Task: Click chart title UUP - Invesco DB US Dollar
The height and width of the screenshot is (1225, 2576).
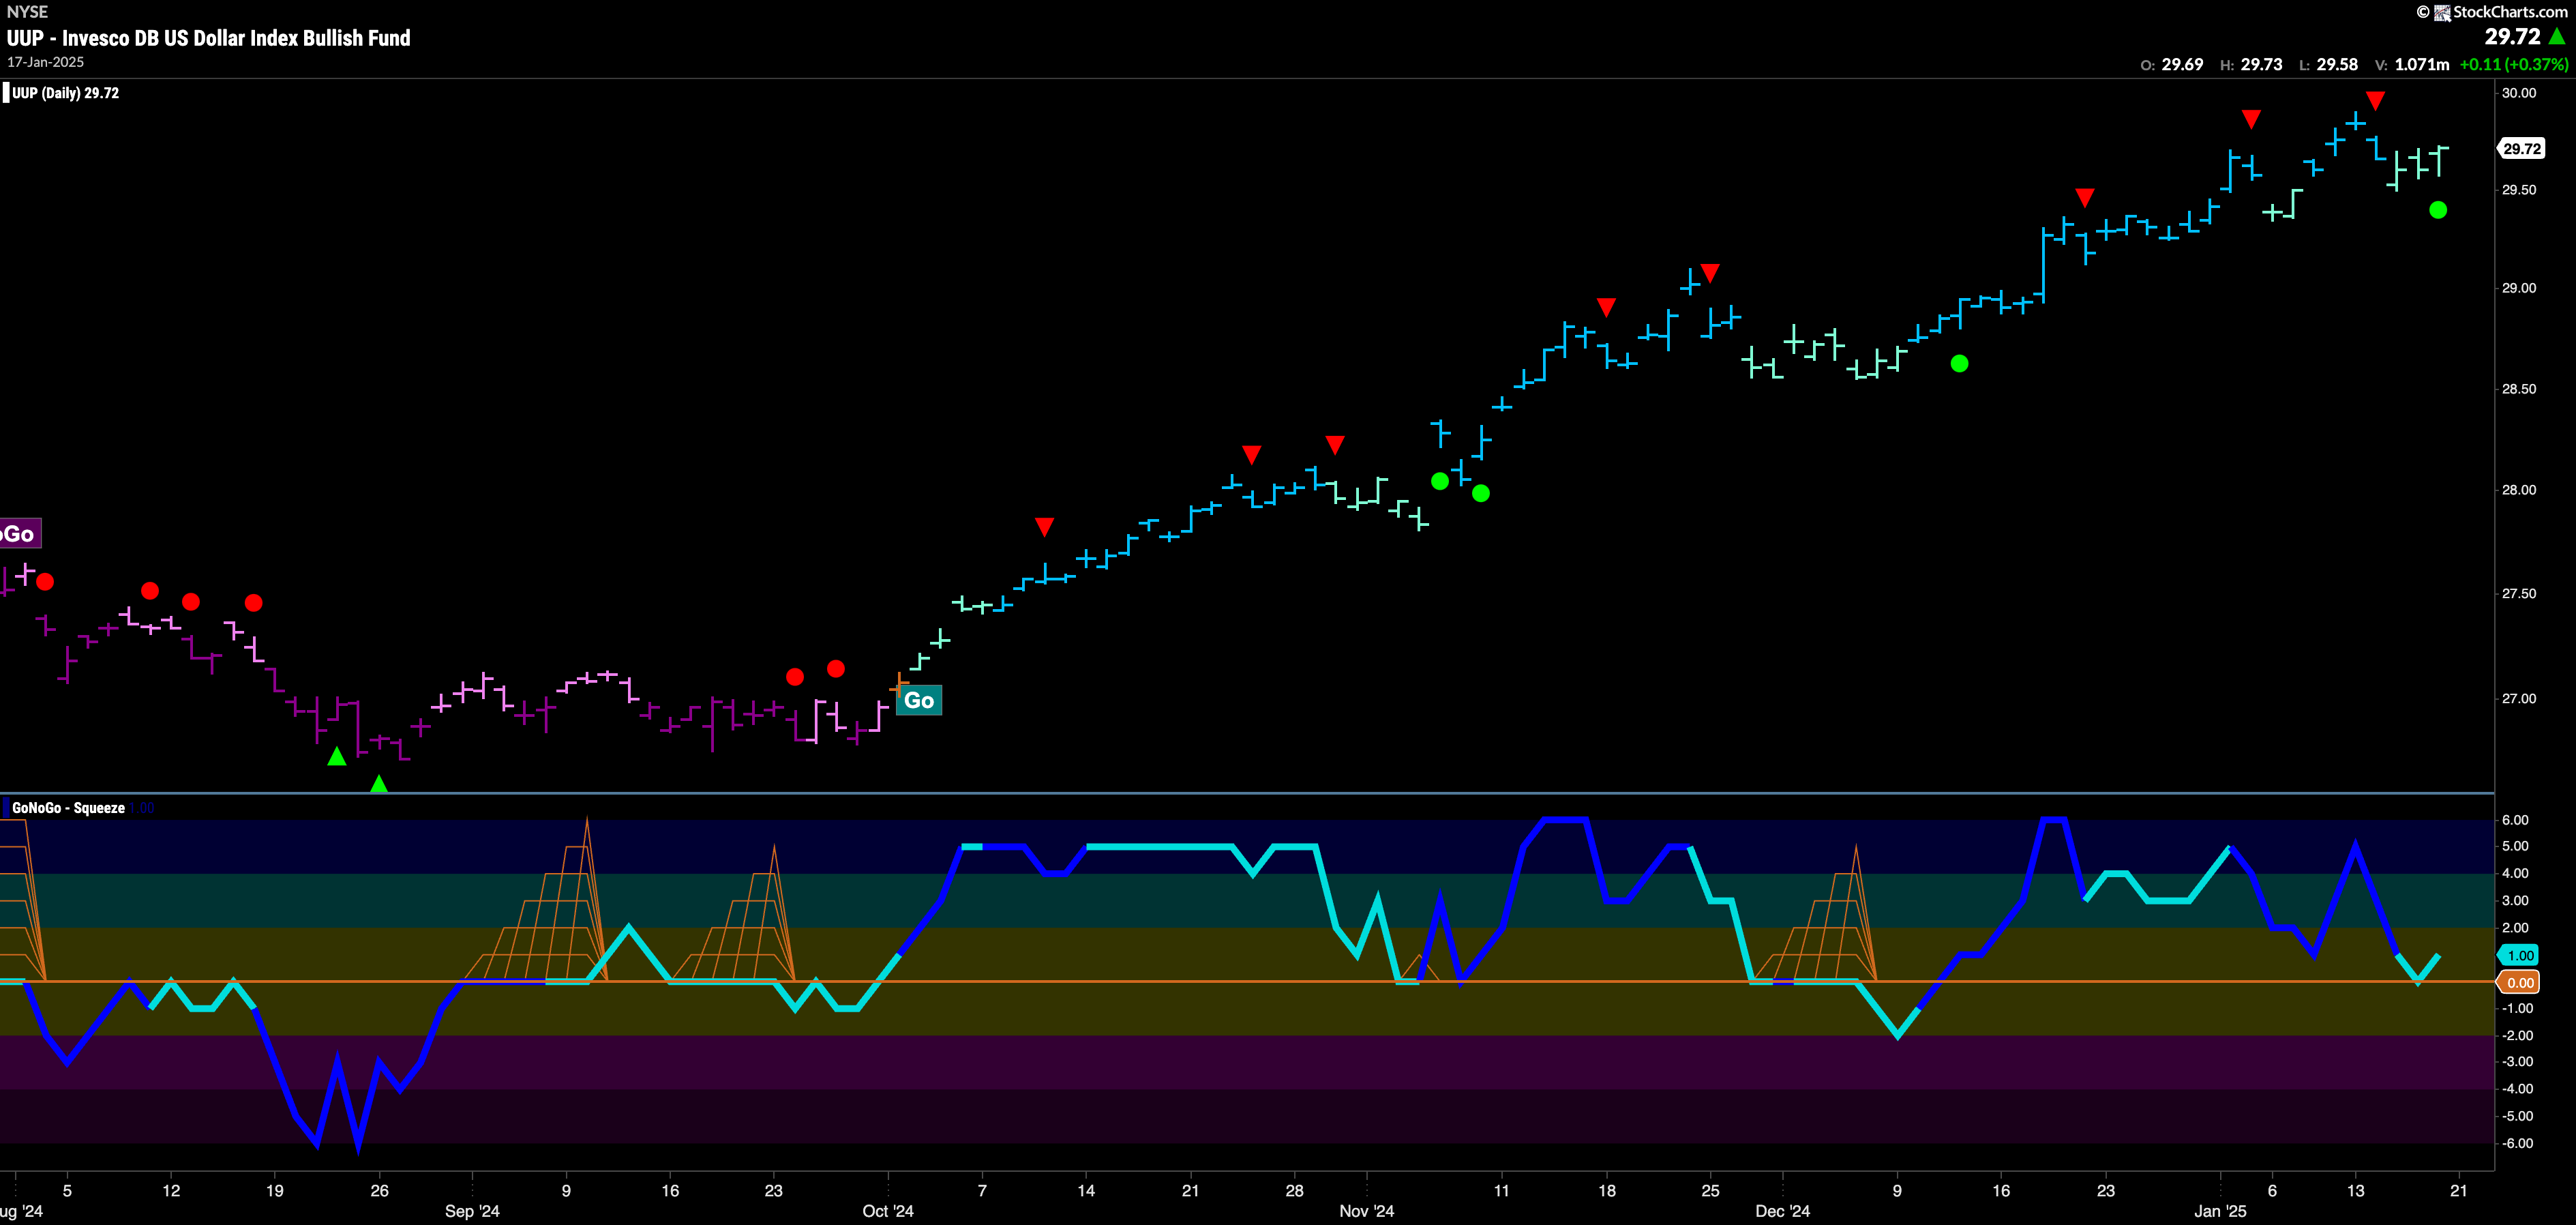Action: (x=209, y=38)
